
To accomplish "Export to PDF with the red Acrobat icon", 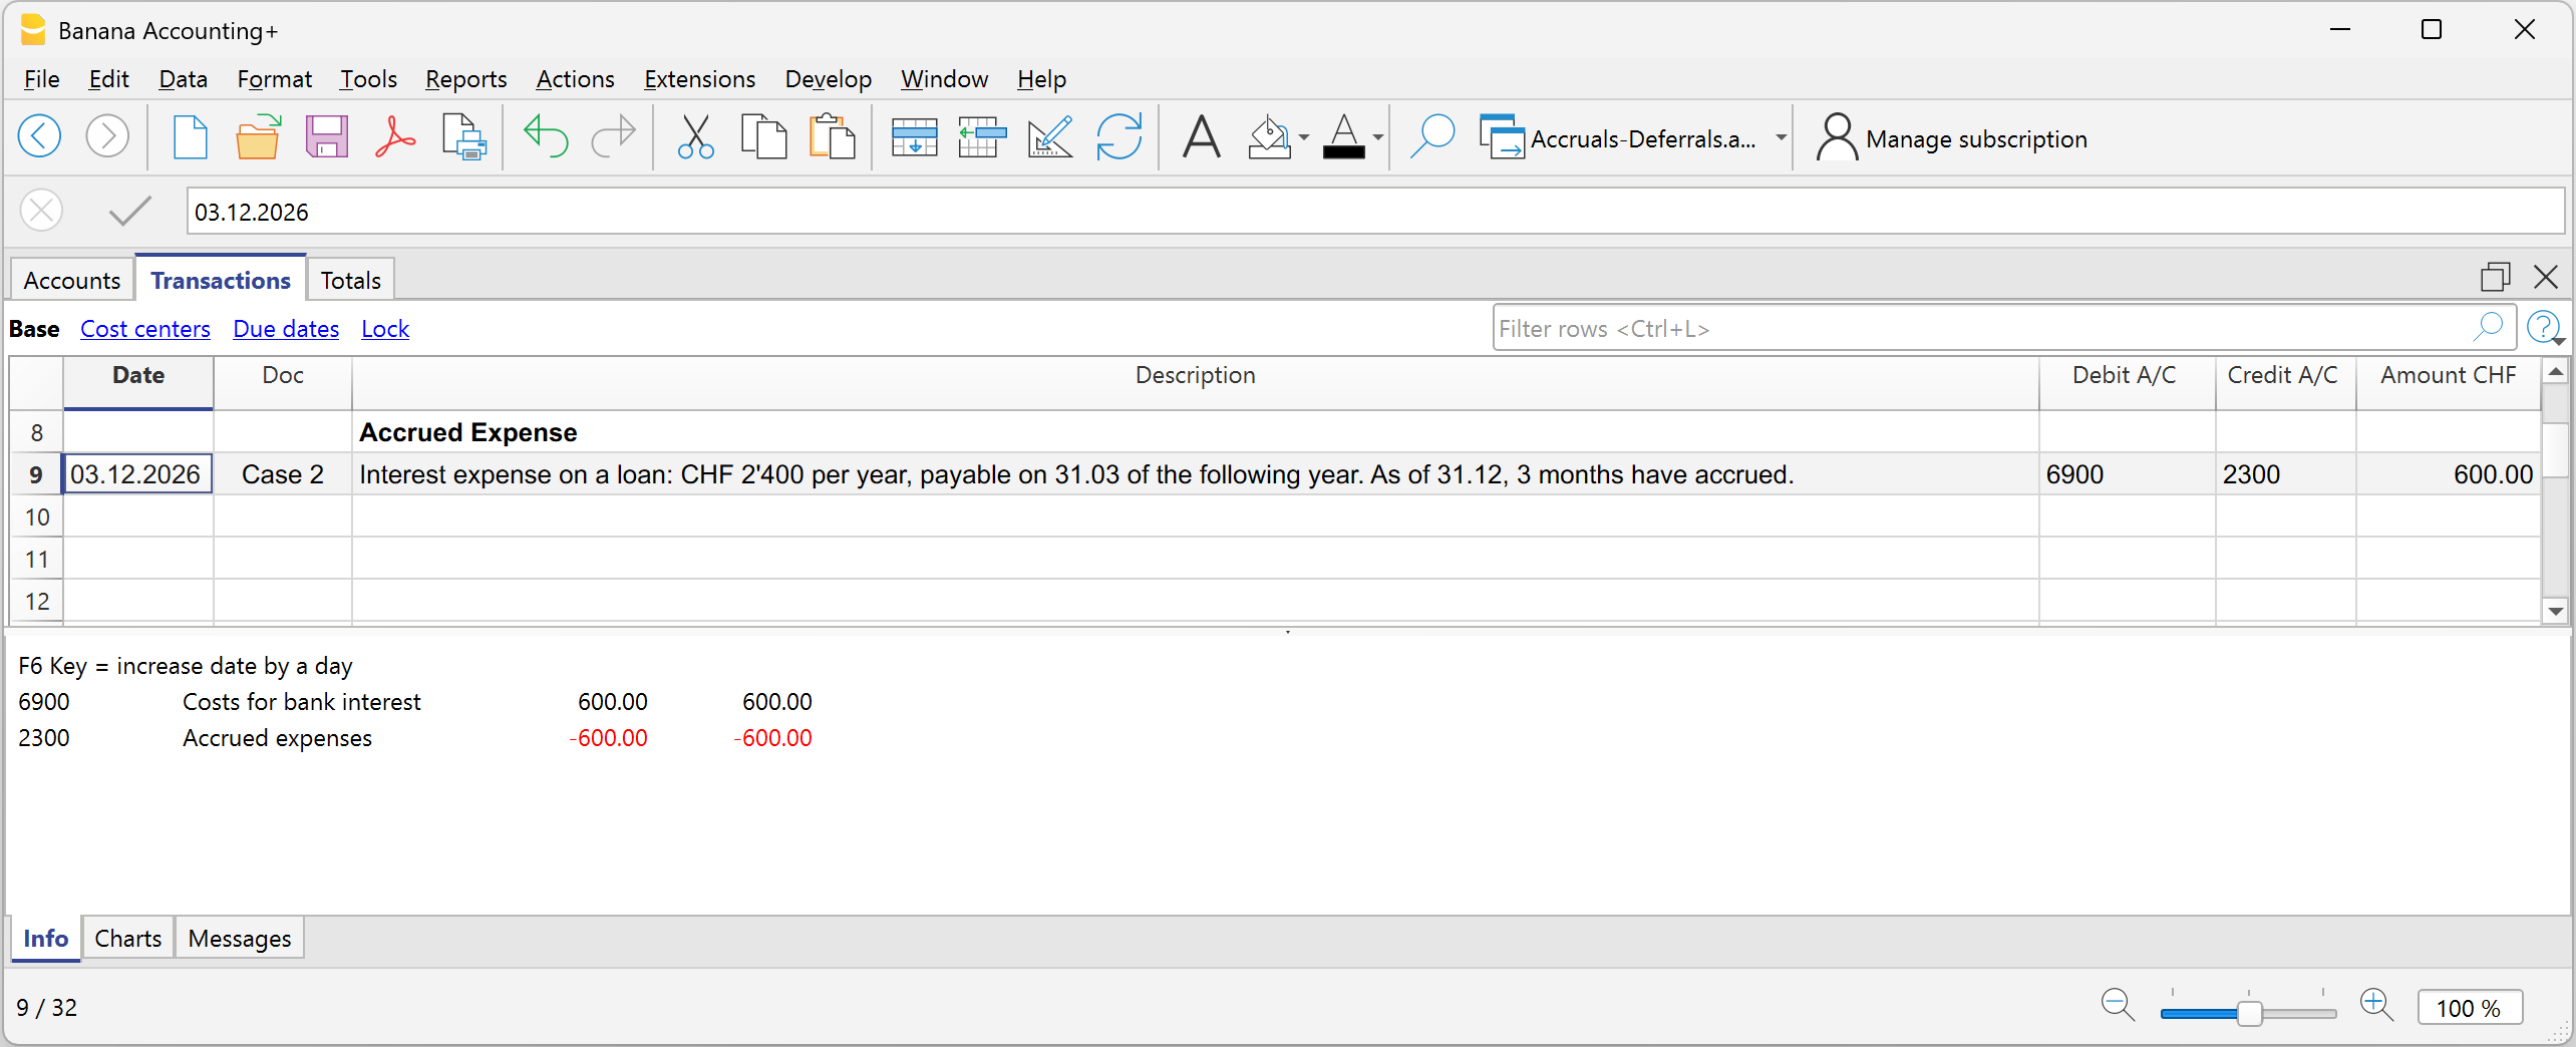I will (x=395, y=137).
